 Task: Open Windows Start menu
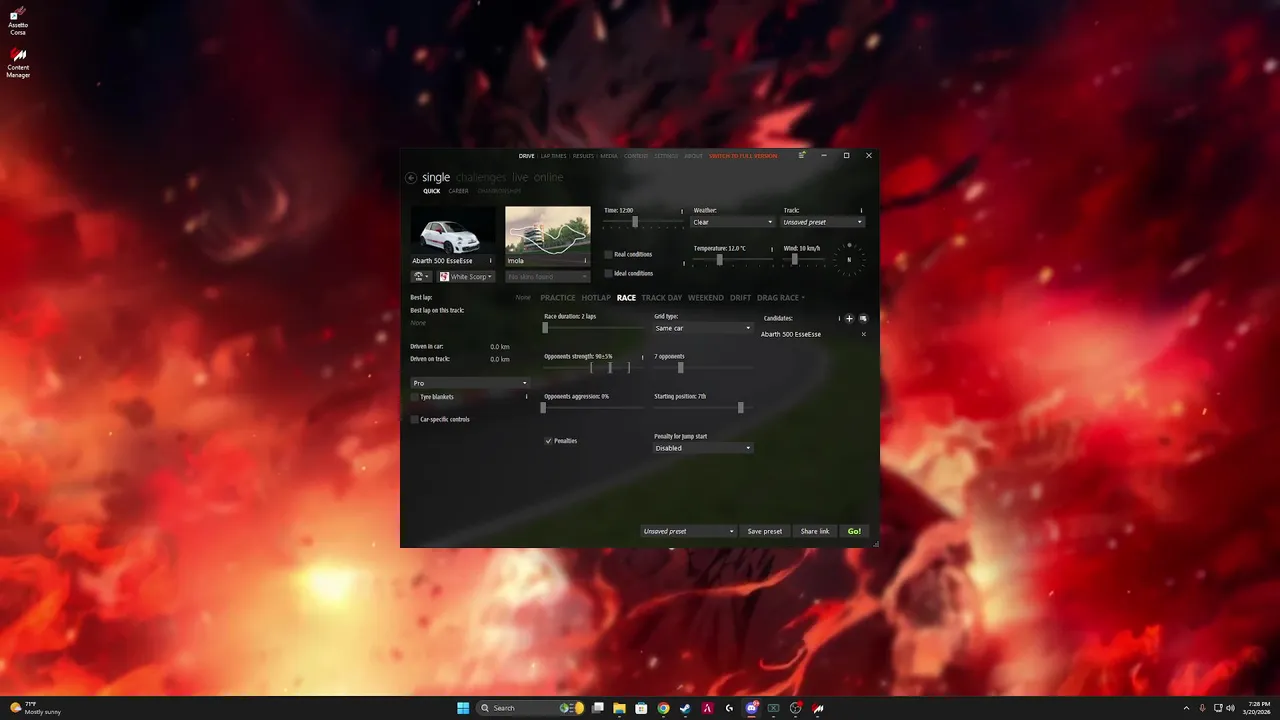point(463,708)
